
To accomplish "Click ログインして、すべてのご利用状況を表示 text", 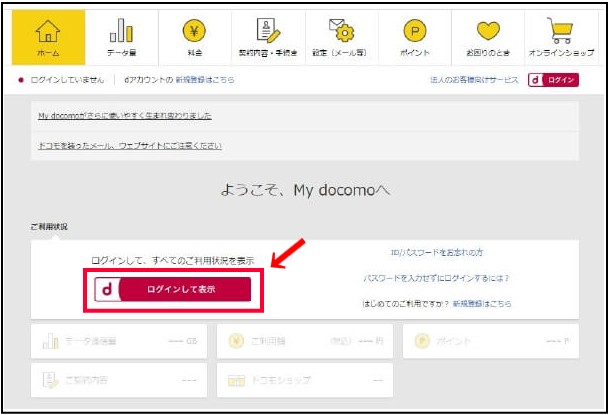I will (x=173, y=260).
